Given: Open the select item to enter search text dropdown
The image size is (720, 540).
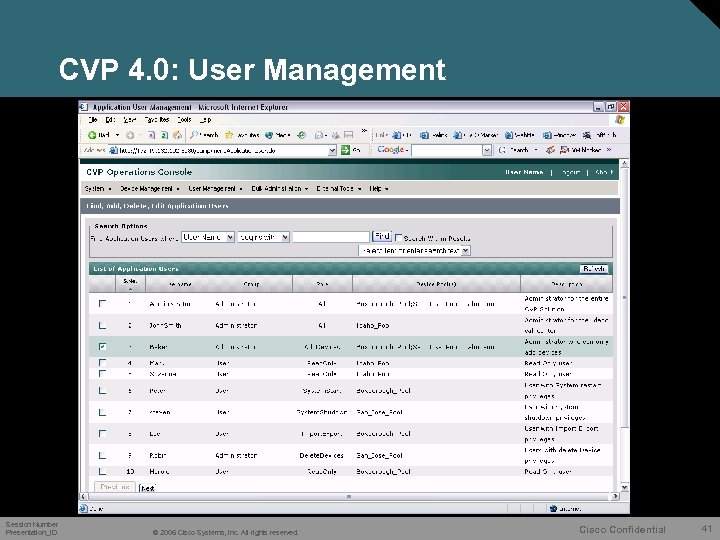Looking at the screenshot, I should pyautogui.click(x=414, y=251).
